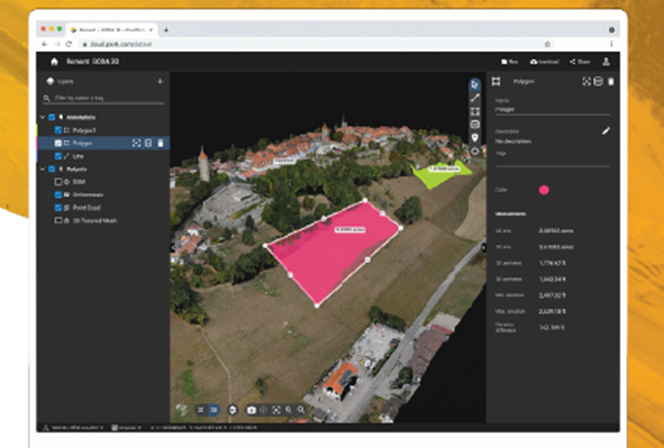The height and width of the screenshot is (448, 664).
Task: Click the camera screenshot icon in viewer
Action: [252, 410]
